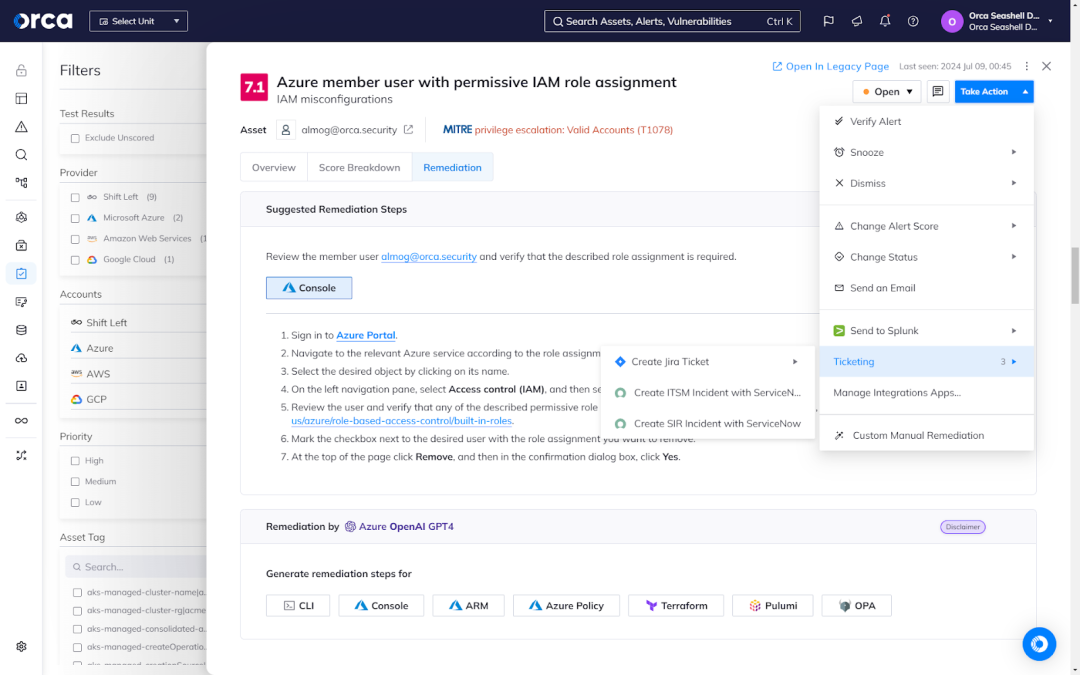
Task: Open the dashboard layout sidebar icon
Action: (21, 98)
